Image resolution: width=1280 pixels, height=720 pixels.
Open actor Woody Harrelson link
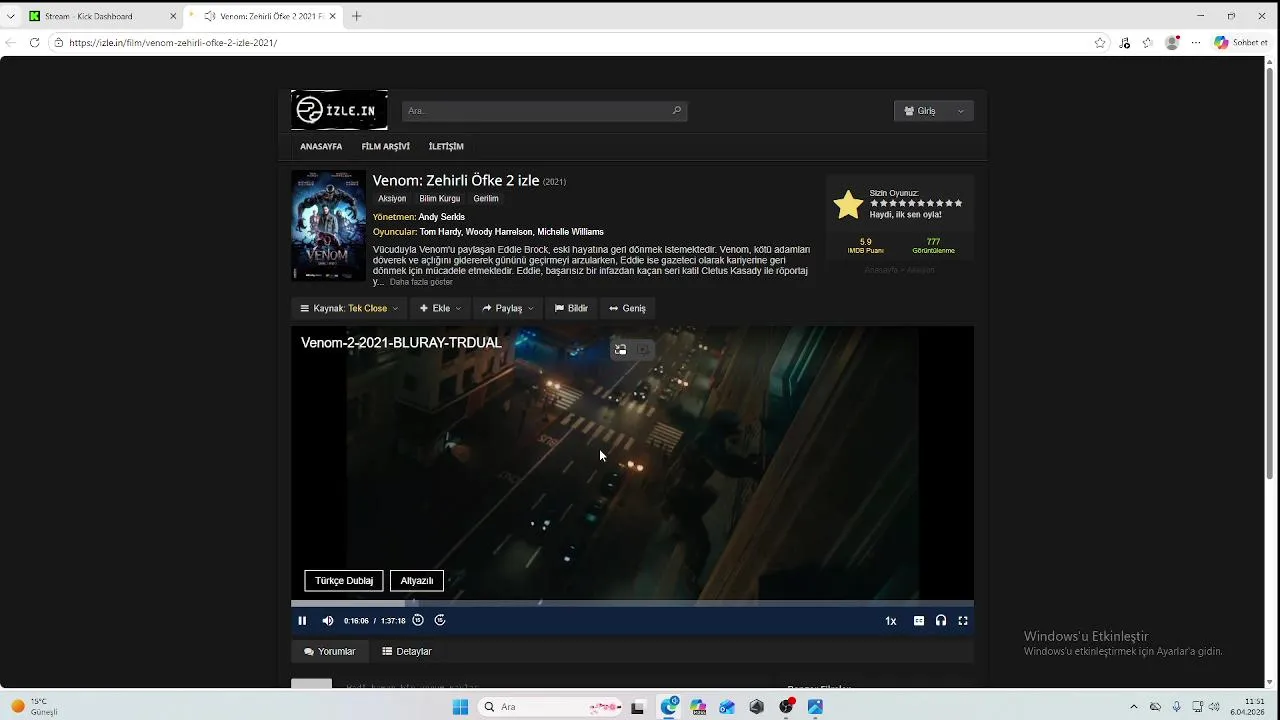pyautogui.click(x=499, y=232)
